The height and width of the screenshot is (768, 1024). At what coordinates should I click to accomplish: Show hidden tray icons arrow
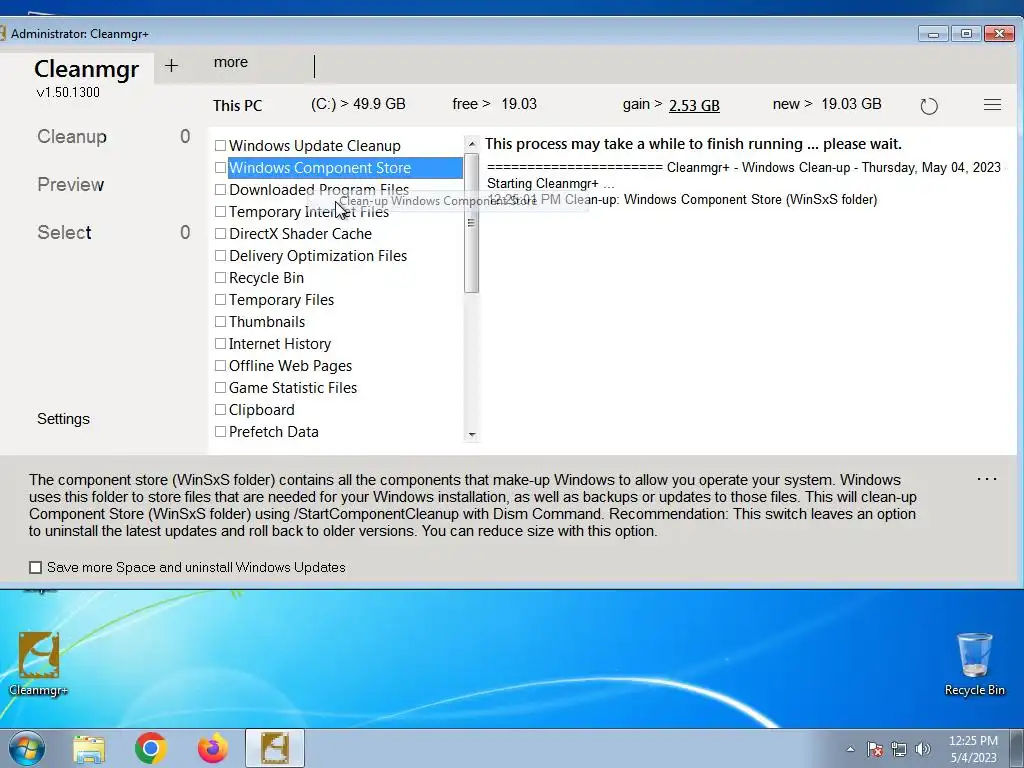(850, 749)
